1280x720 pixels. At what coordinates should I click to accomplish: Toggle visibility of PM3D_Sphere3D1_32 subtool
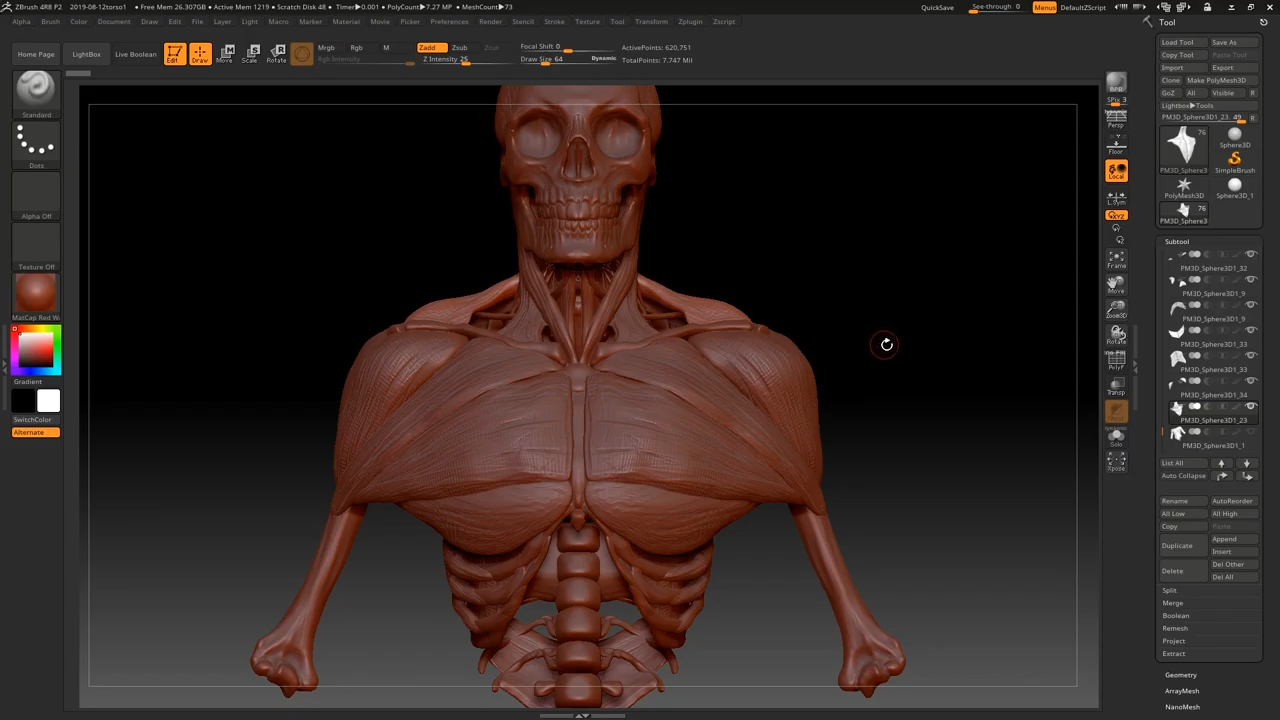pyautogui.click(x=1250, y=255)
